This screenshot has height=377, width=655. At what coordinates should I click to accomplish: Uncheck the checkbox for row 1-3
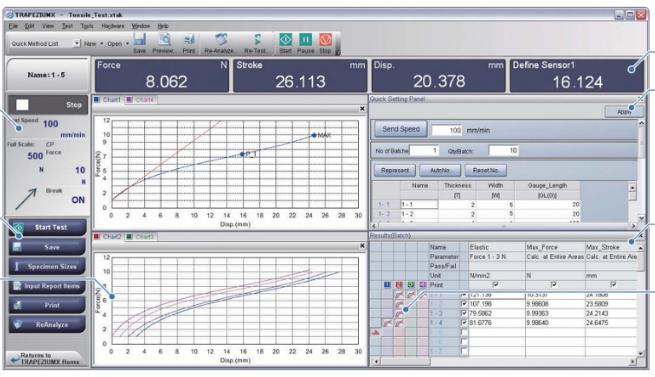coord(464,313)
